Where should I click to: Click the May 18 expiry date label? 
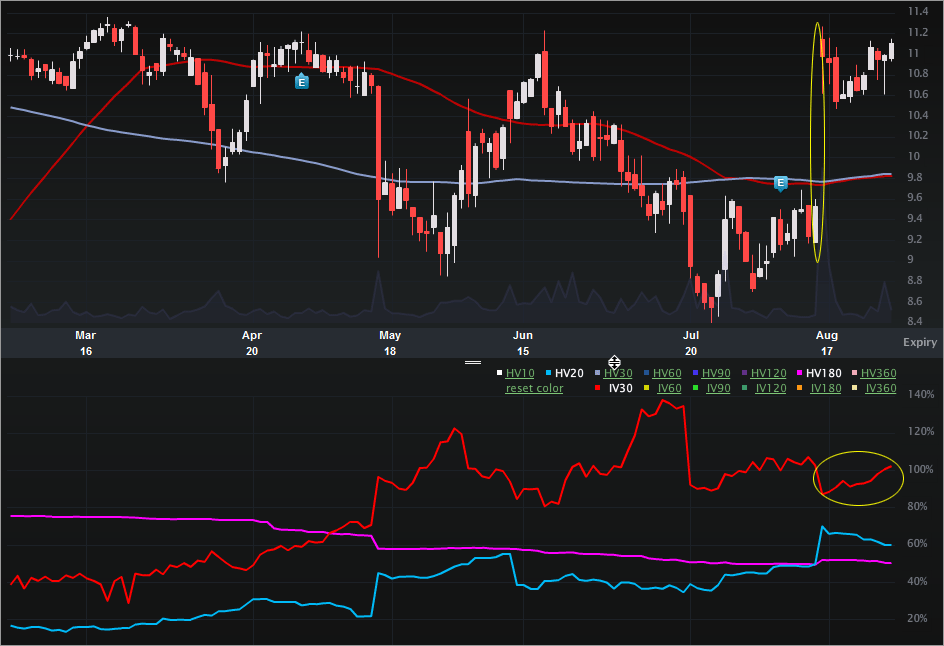tap(390, 343)
